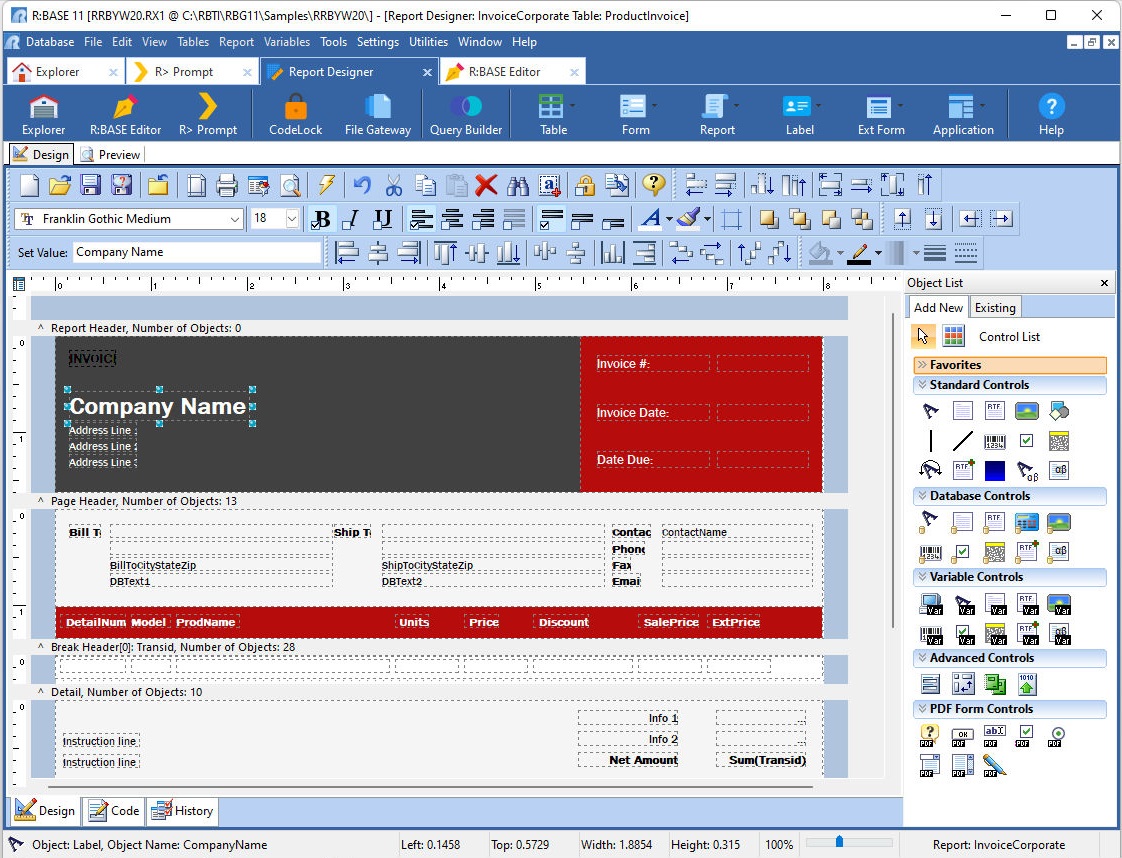Image resolution: width=1122 pixels, height=858 pixels.
Task: Open the R:BASE Editor from main toolbar
Action: pos(125,114)
